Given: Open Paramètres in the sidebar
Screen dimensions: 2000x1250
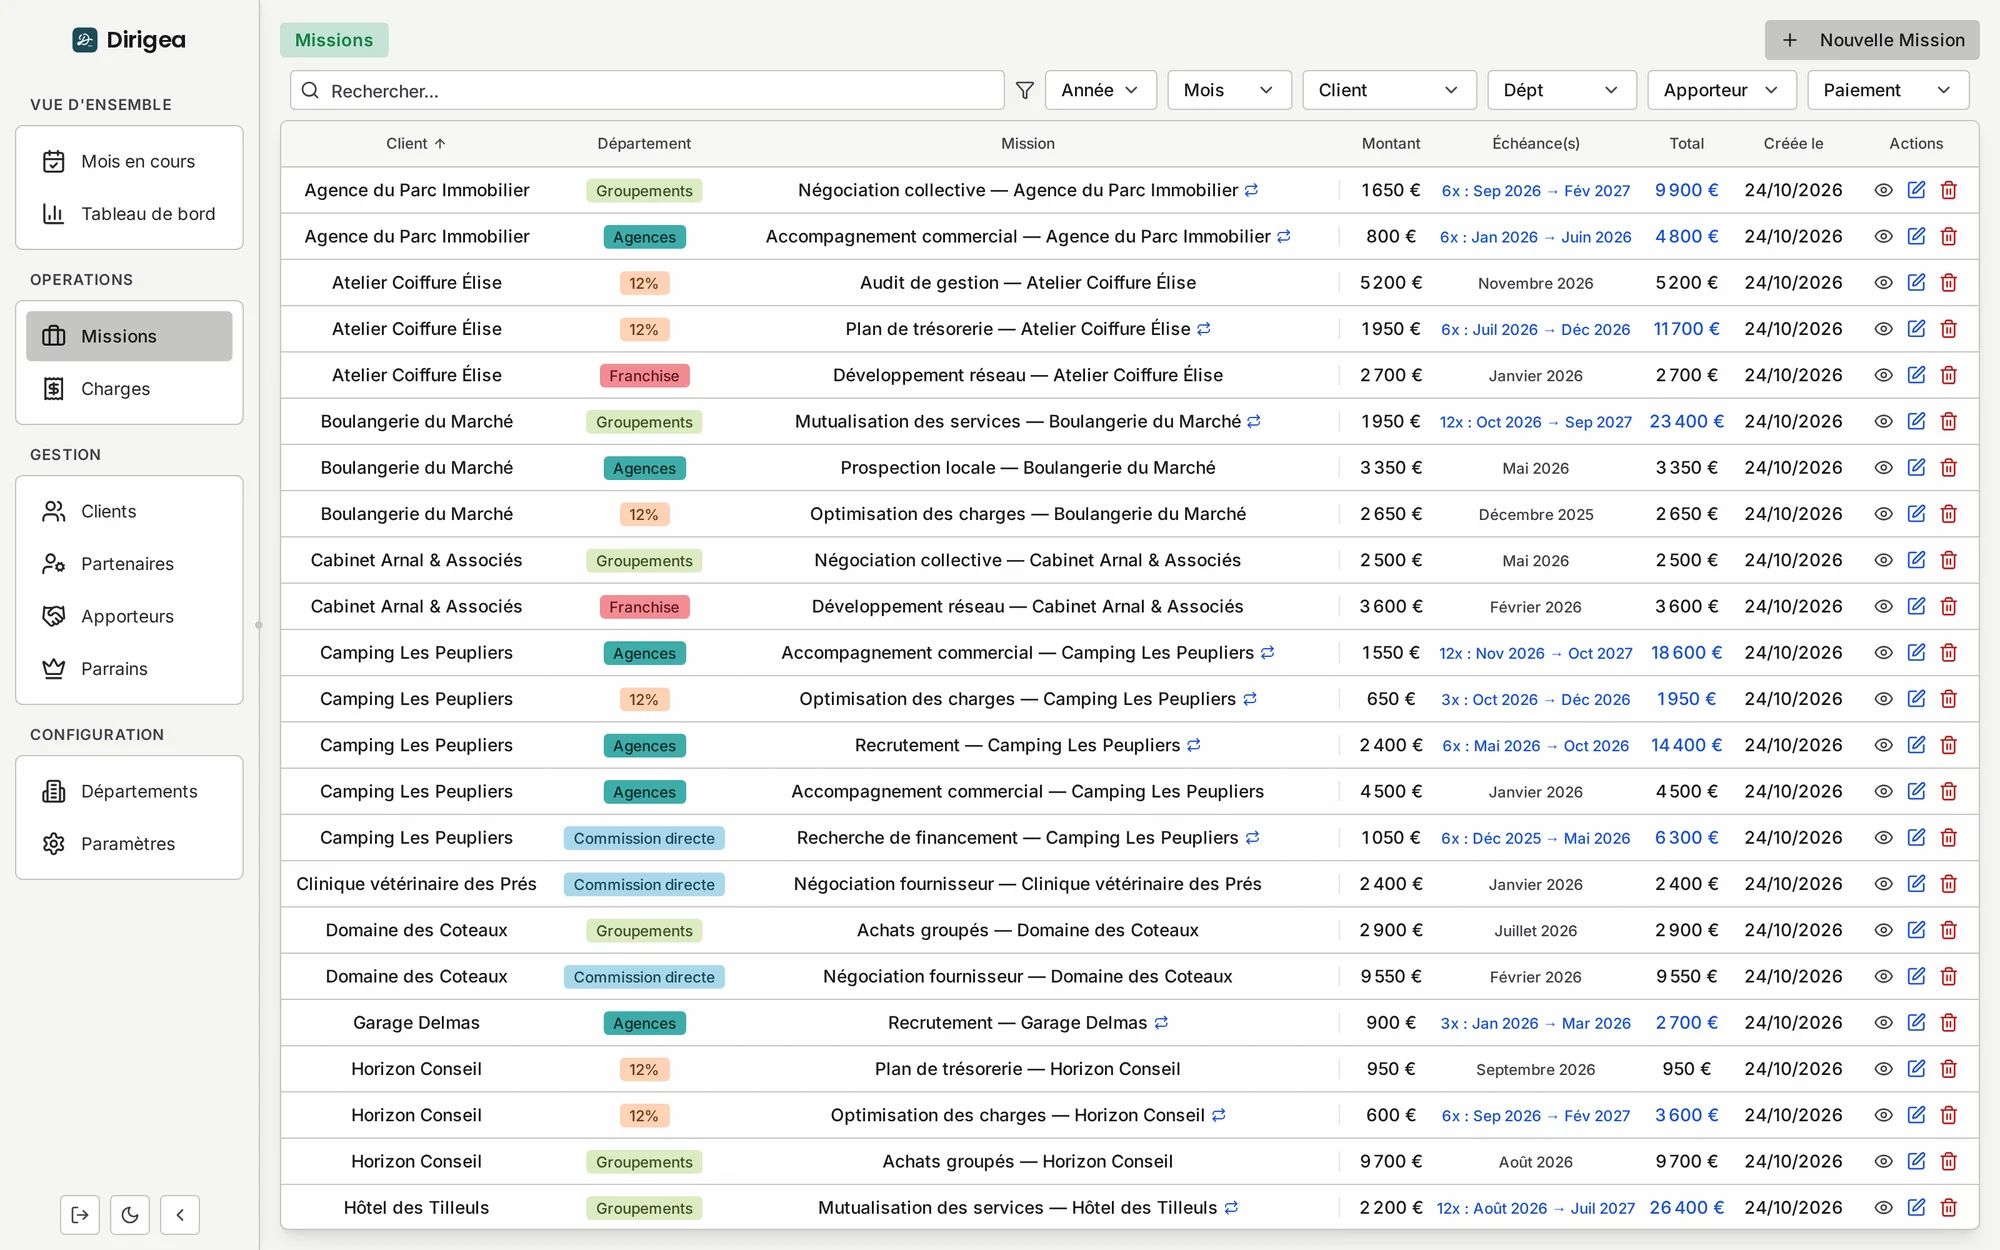Looking at the screenshot, I should pos(129,843).
